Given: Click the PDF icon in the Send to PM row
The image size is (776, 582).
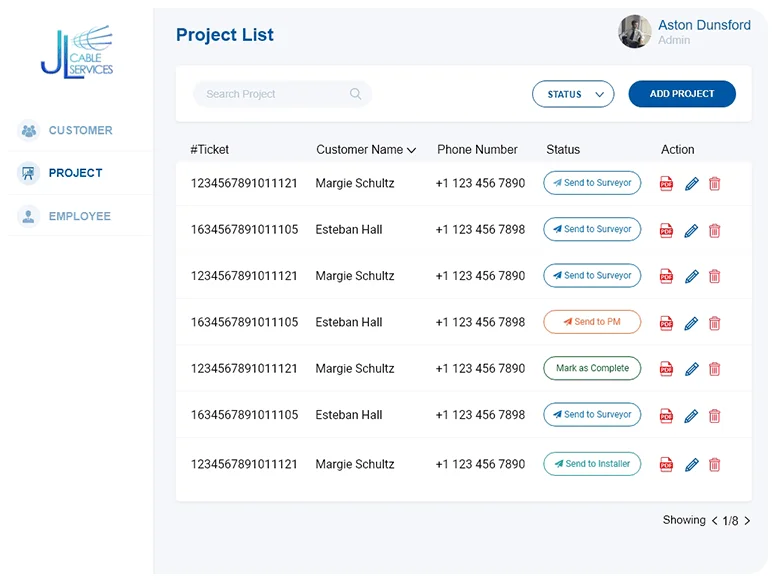Looking at the screenshot, I should coord(666,323).
